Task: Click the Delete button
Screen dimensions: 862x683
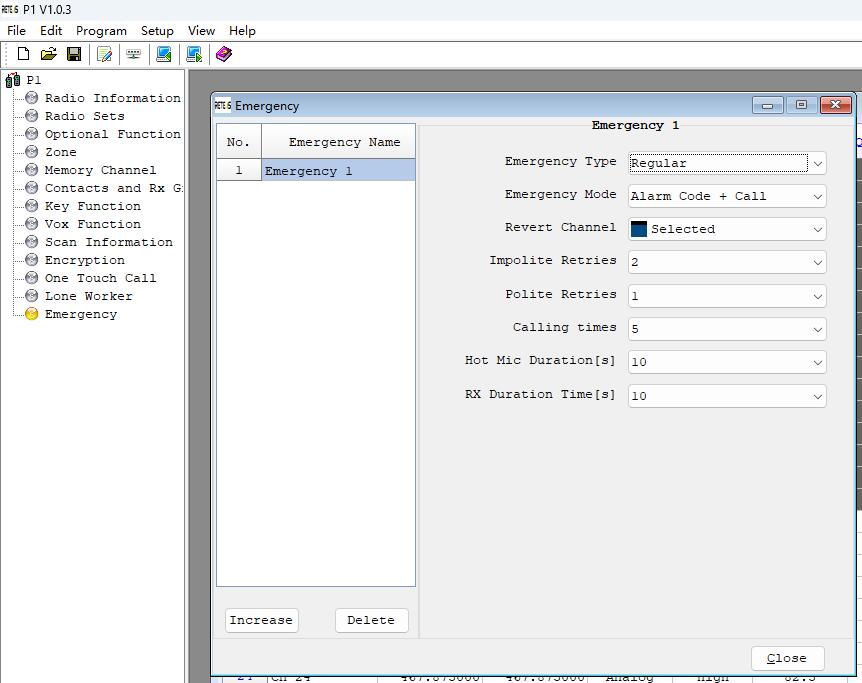Action: (372, 620)
